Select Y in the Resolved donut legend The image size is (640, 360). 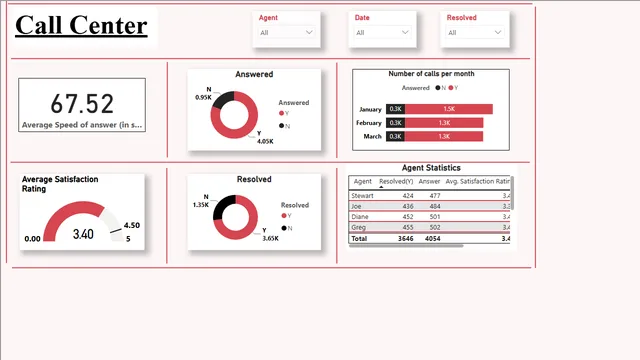pyautogui.click(x=287, y=216)
